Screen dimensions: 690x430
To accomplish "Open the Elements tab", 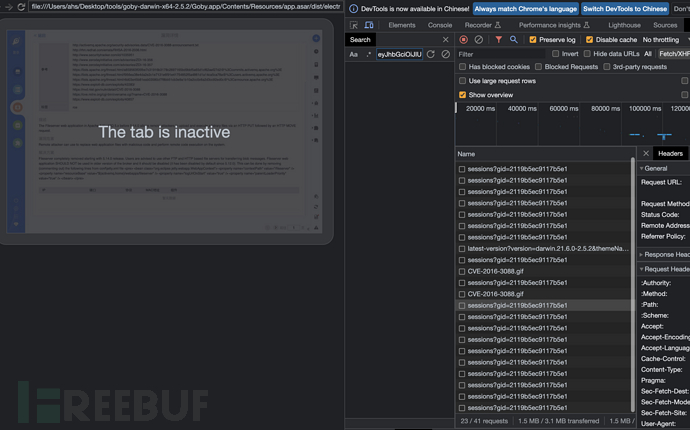I will [x=401, y=25].
